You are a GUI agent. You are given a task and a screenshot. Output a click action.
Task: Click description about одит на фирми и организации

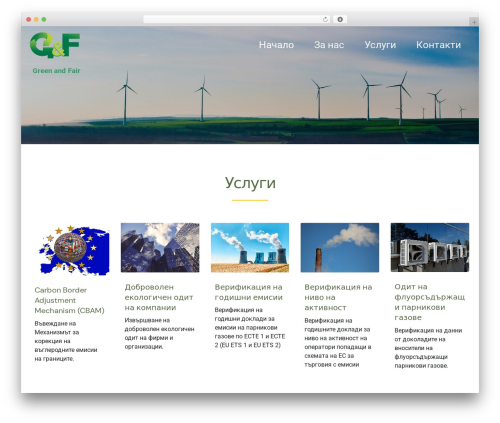click(x=159, y=333)
